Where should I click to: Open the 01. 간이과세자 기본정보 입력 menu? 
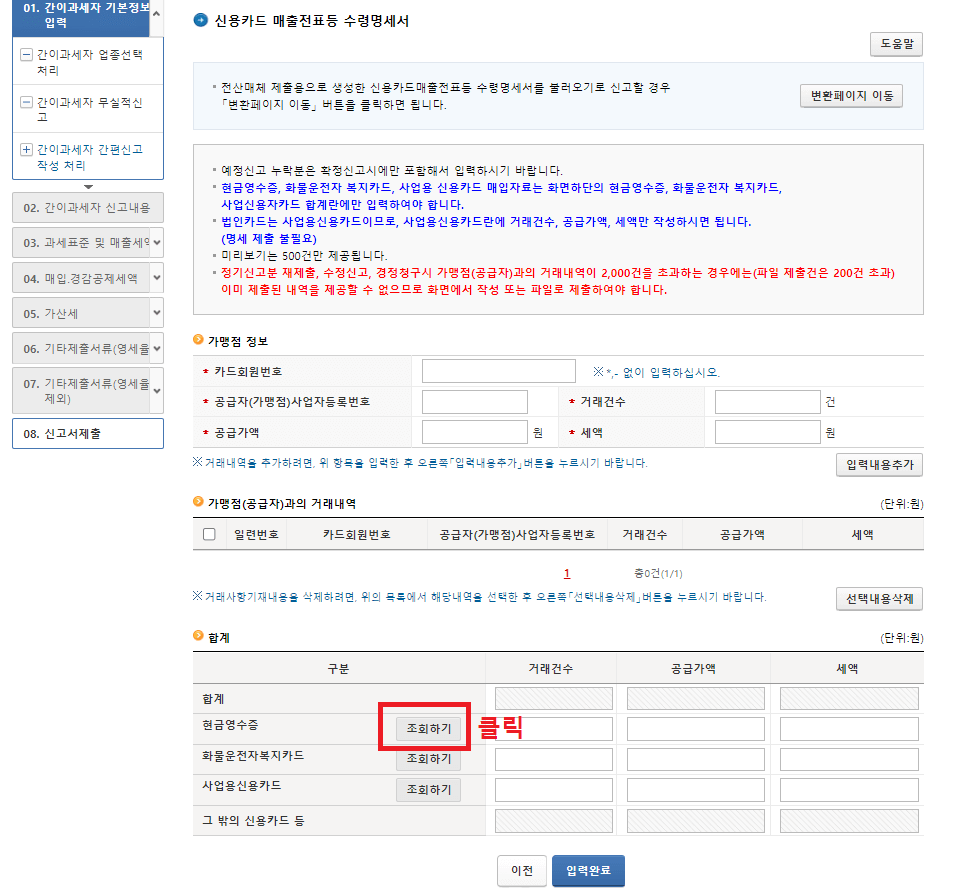click(81, 15)
